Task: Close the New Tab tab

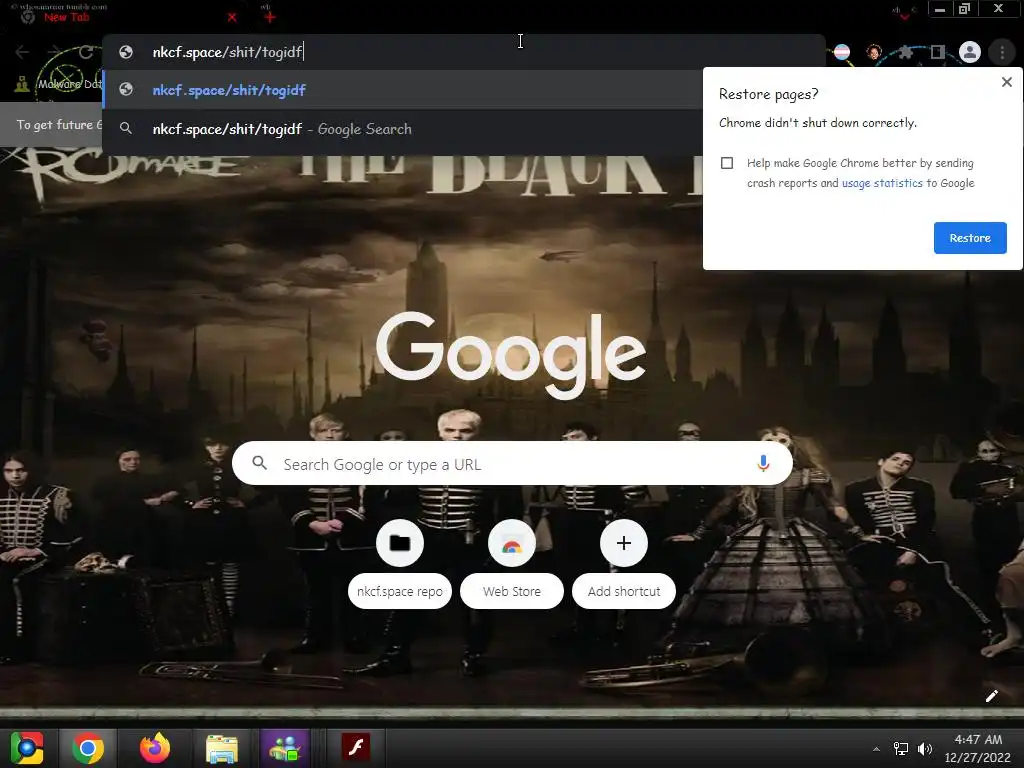Action: [x=232, y=18]
